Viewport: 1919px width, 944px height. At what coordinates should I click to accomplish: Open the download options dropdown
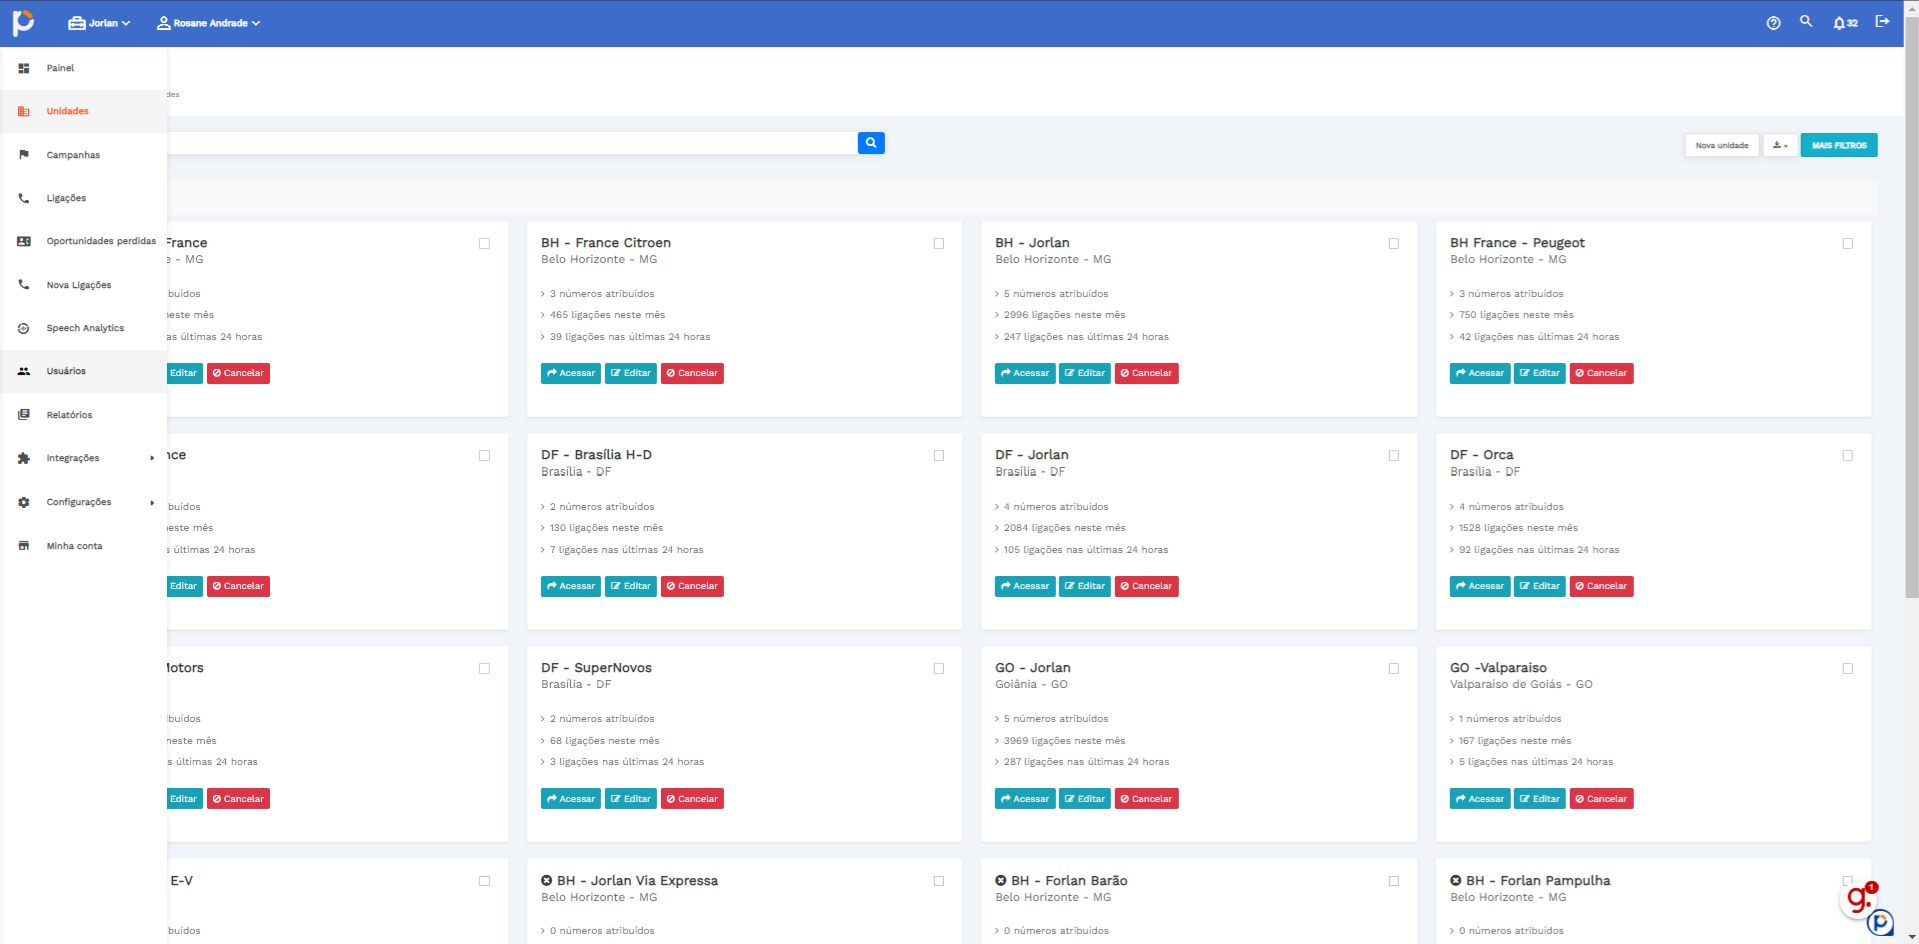click(1780, 145)
